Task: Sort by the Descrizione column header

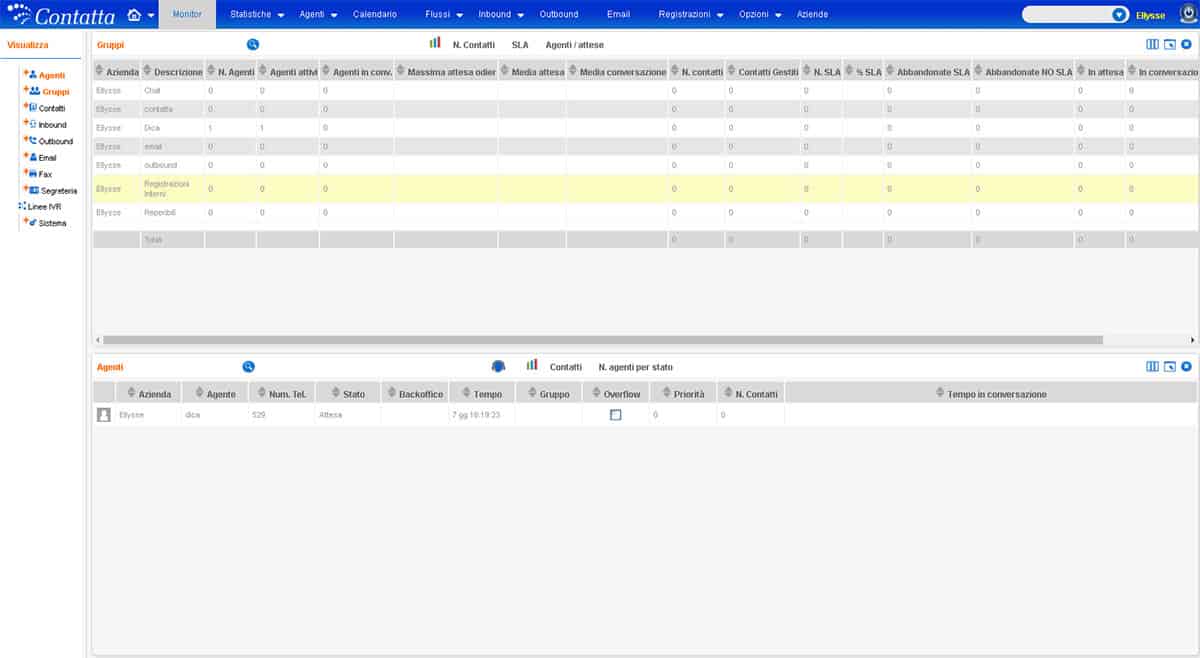Action: pyautogui.click(x=178, y=72)
